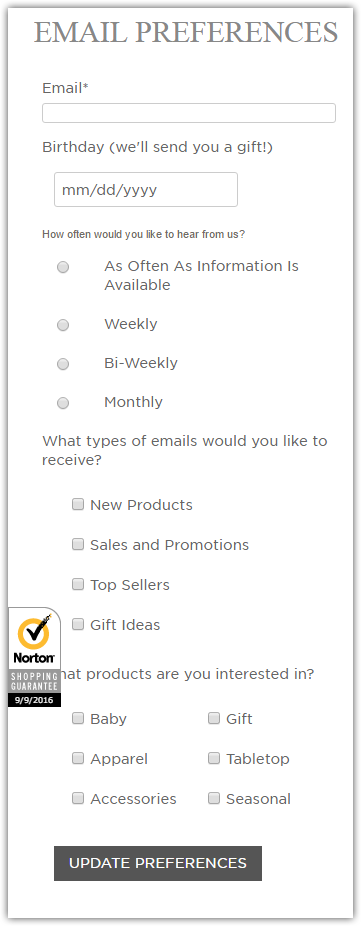The image size is (361, 926).
Task: Enable Sales and Promotions emails
Action: coord(78,544)
